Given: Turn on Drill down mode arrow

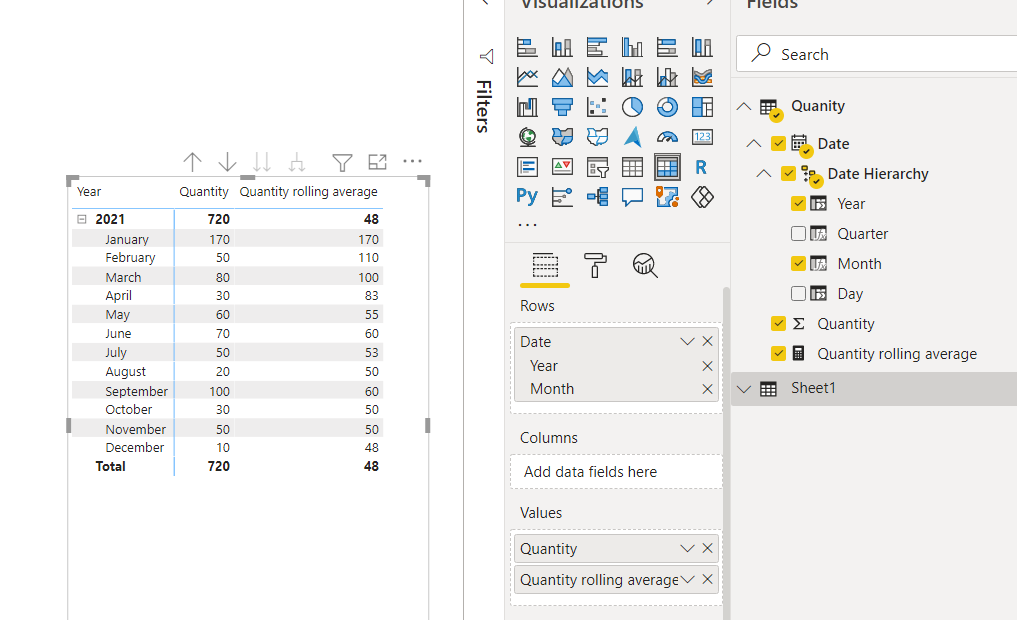Looking at the screenshot, I should 227,161.
